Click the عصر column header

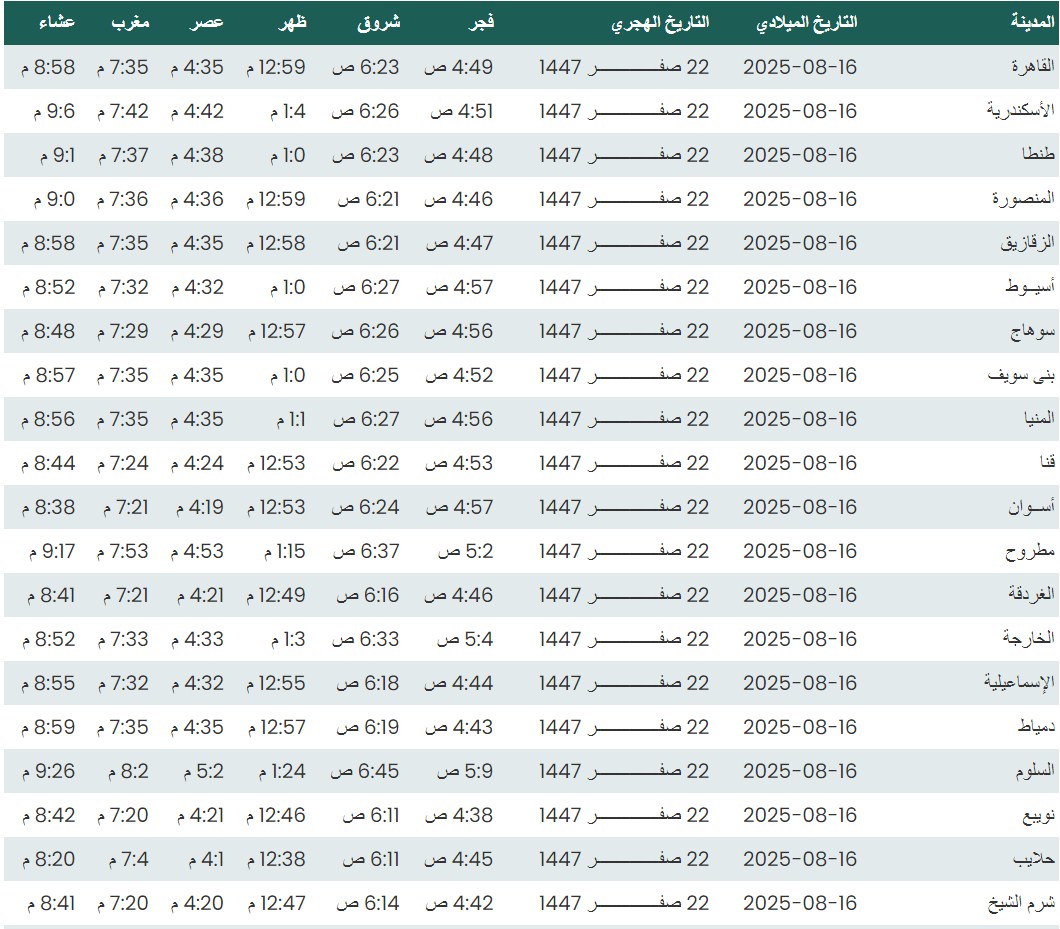coord(207,23)
